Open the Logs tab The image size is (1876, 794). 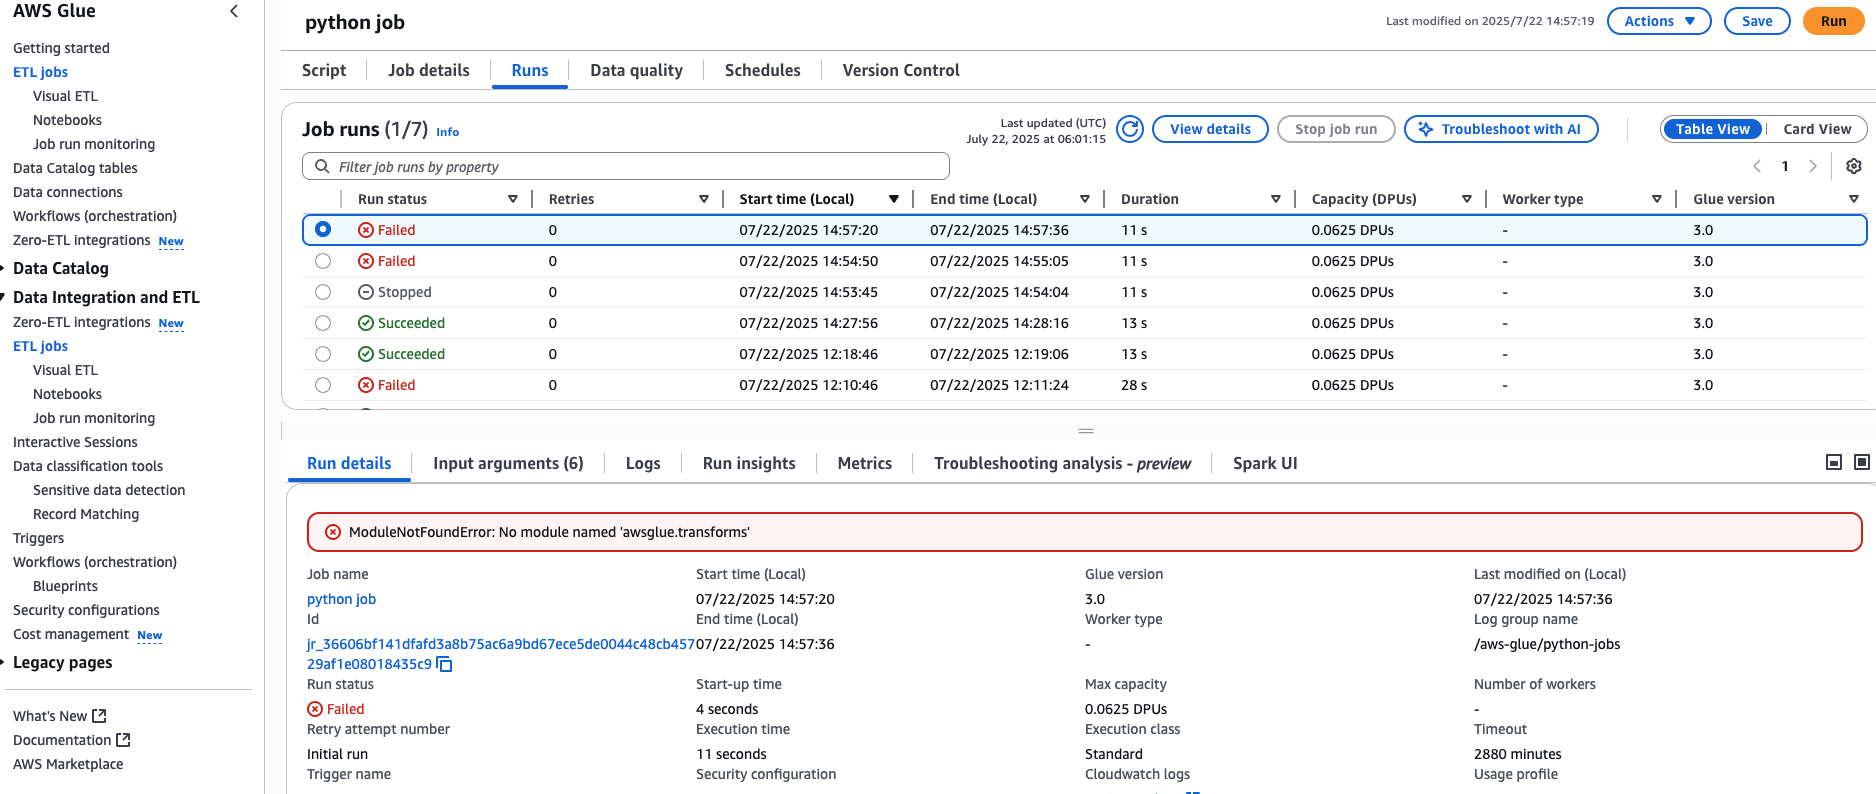click(x=642, y=463)
